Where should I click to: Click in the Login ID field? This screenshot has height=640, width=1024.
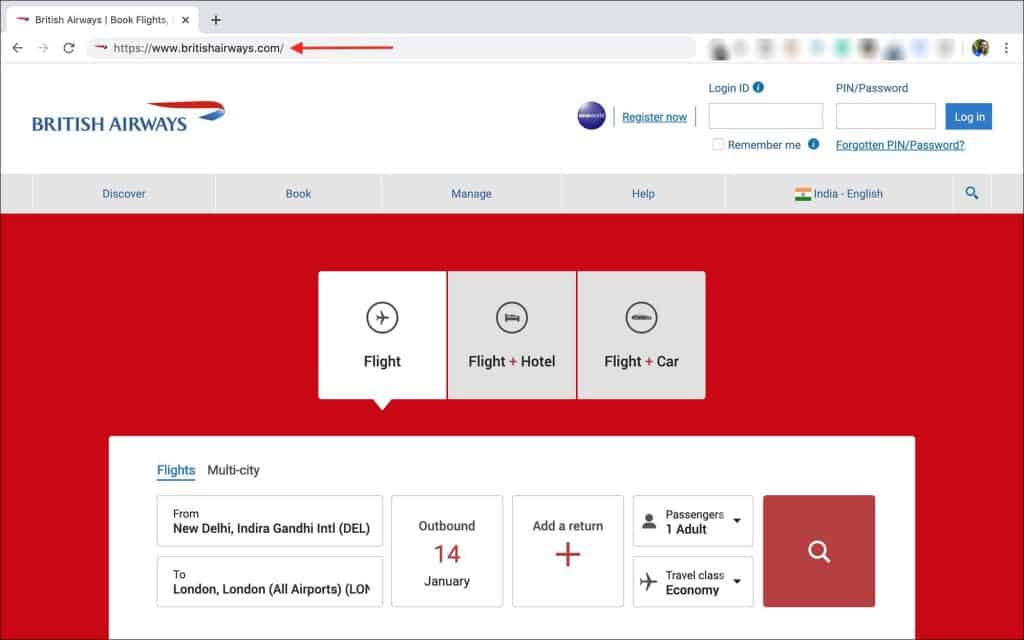point(766,116)
